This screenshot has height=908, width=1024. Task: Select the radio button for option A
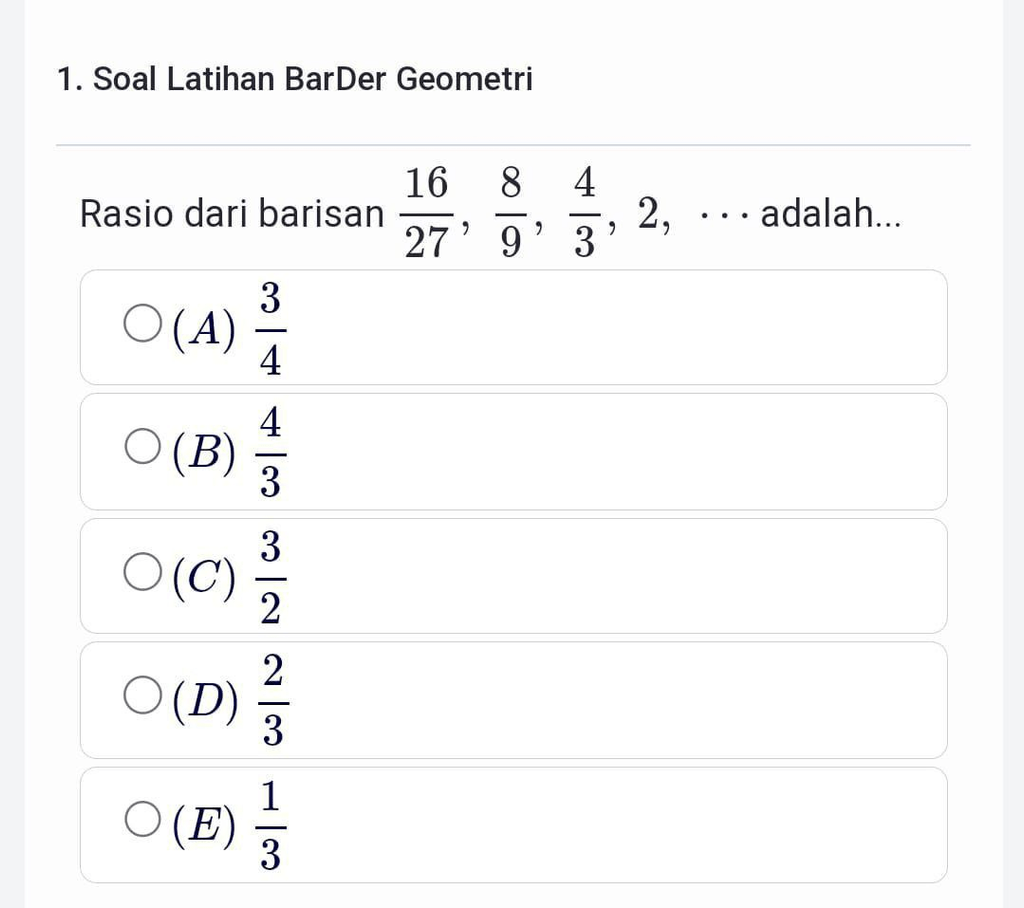coord(141,326)
